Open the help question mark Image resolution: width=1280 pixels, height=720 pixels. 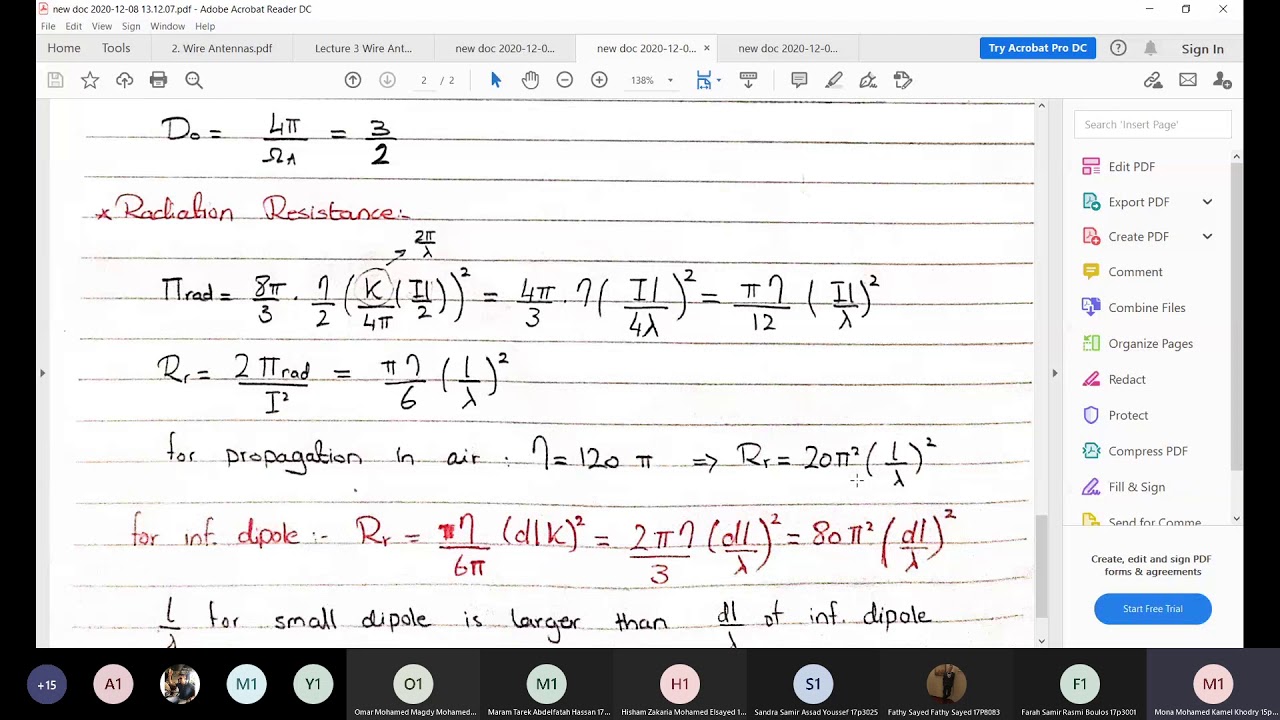coord(1118,48)
